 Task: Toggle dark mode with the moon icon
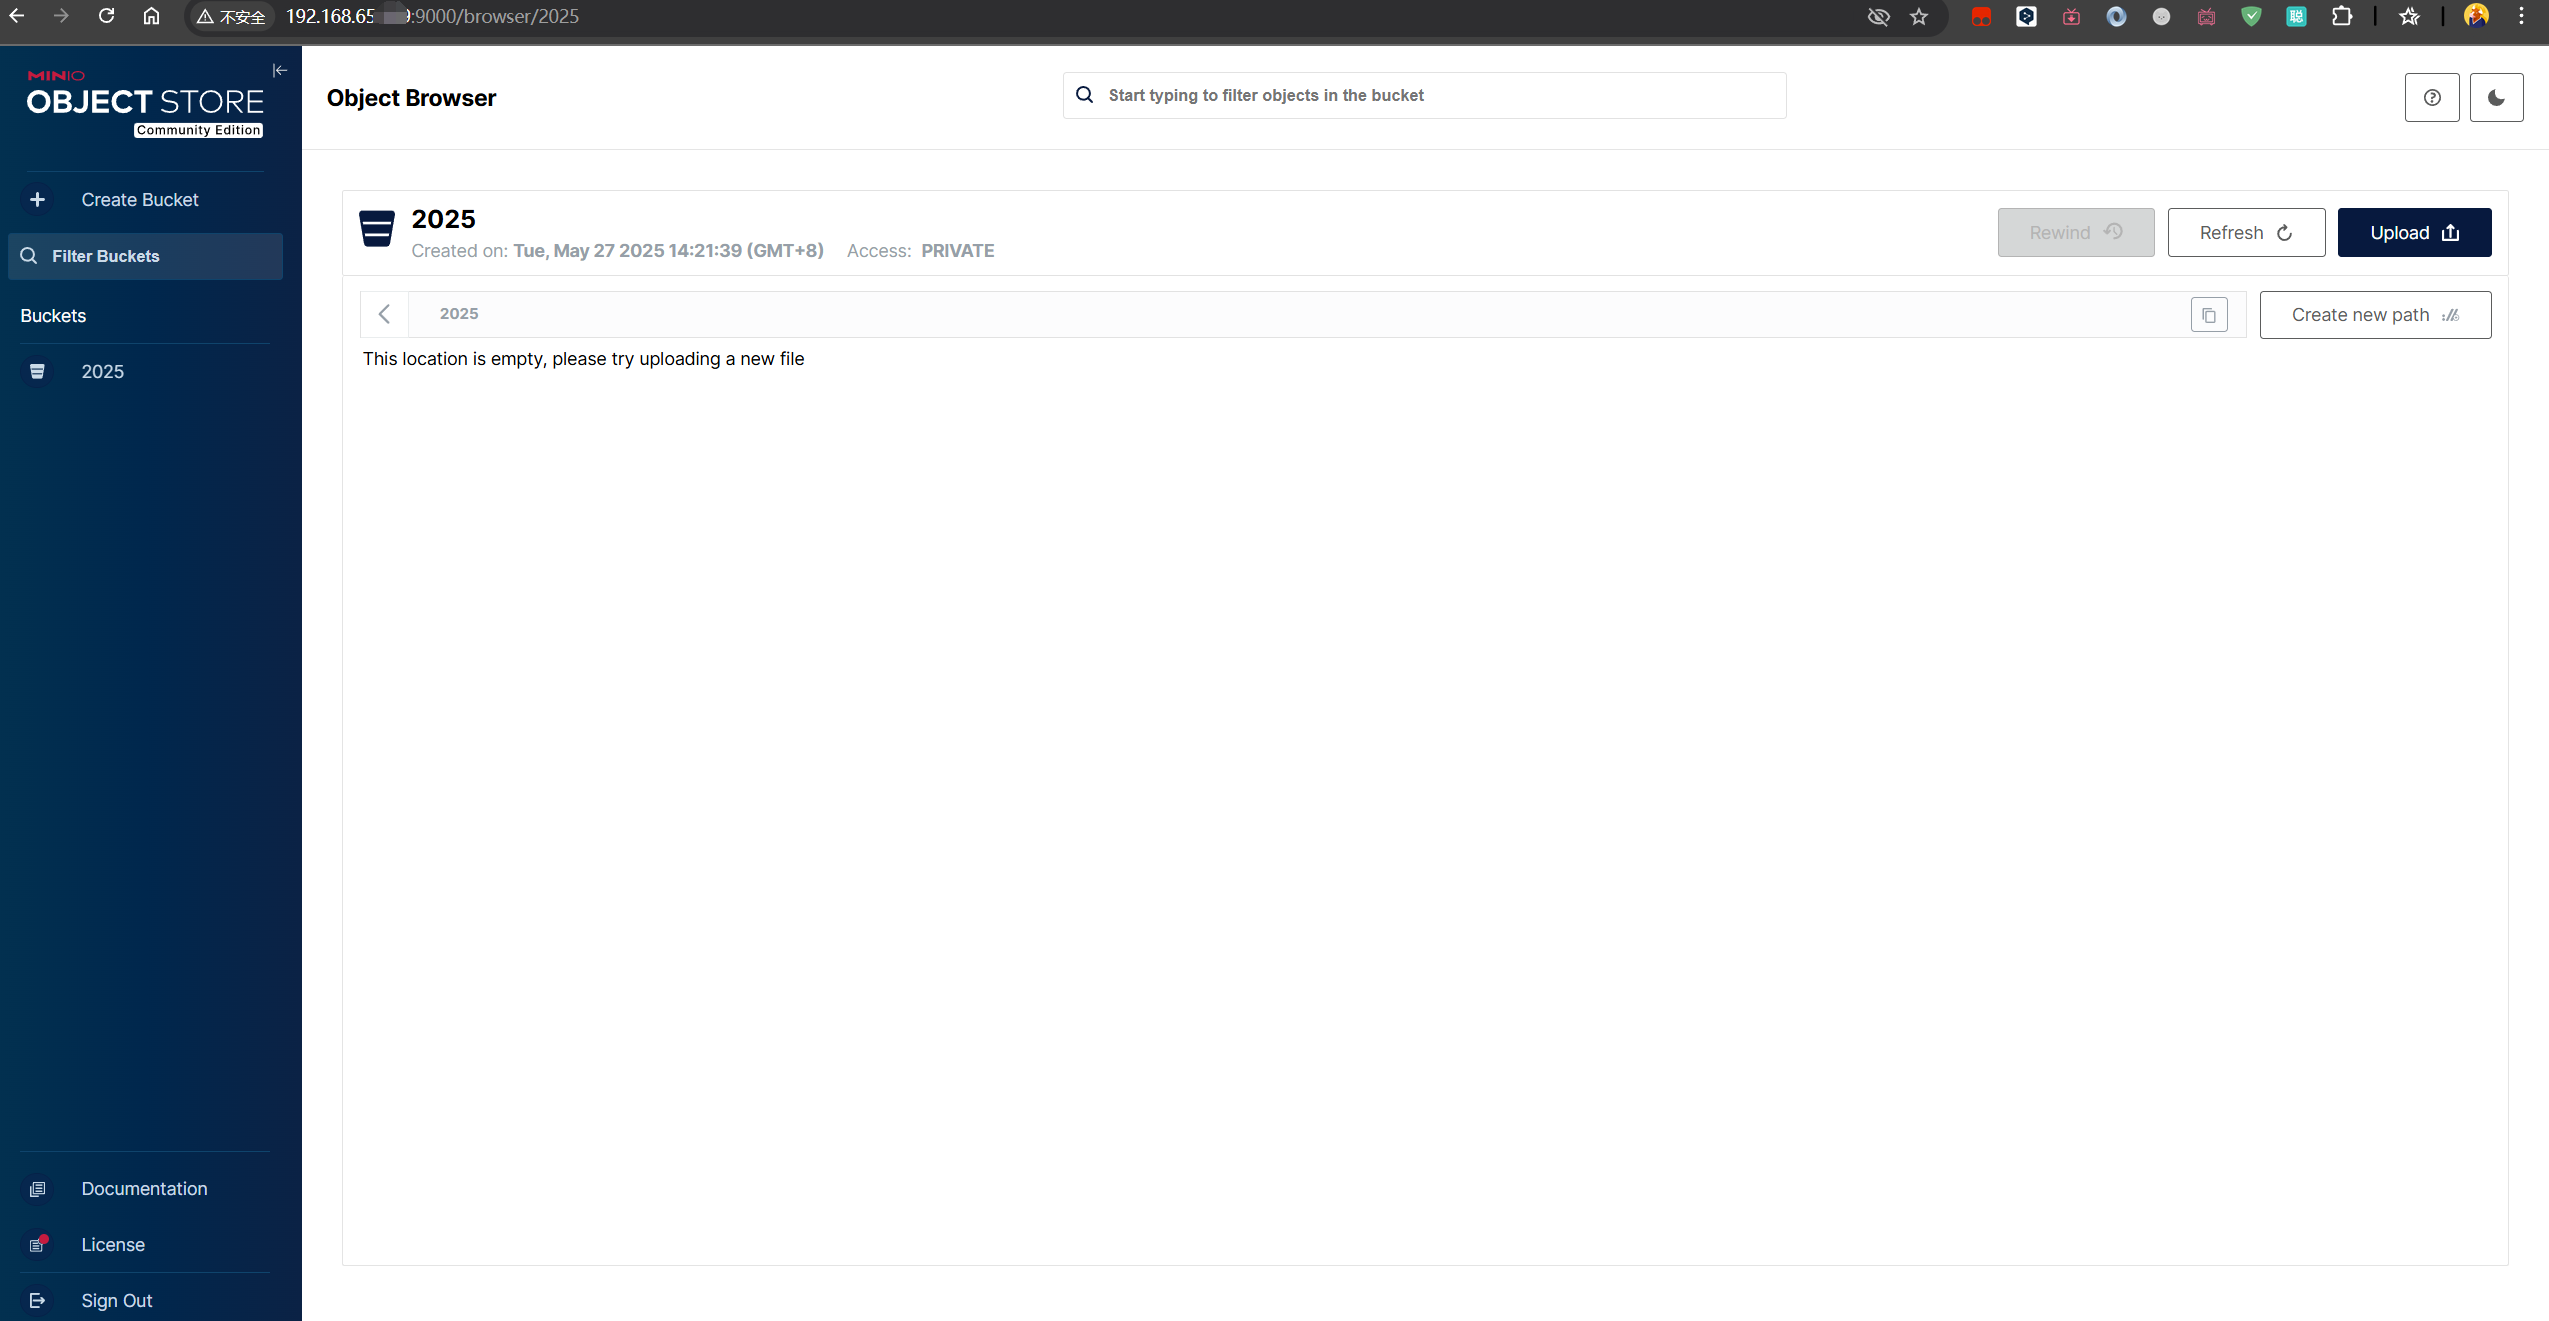click(2496, 97)
